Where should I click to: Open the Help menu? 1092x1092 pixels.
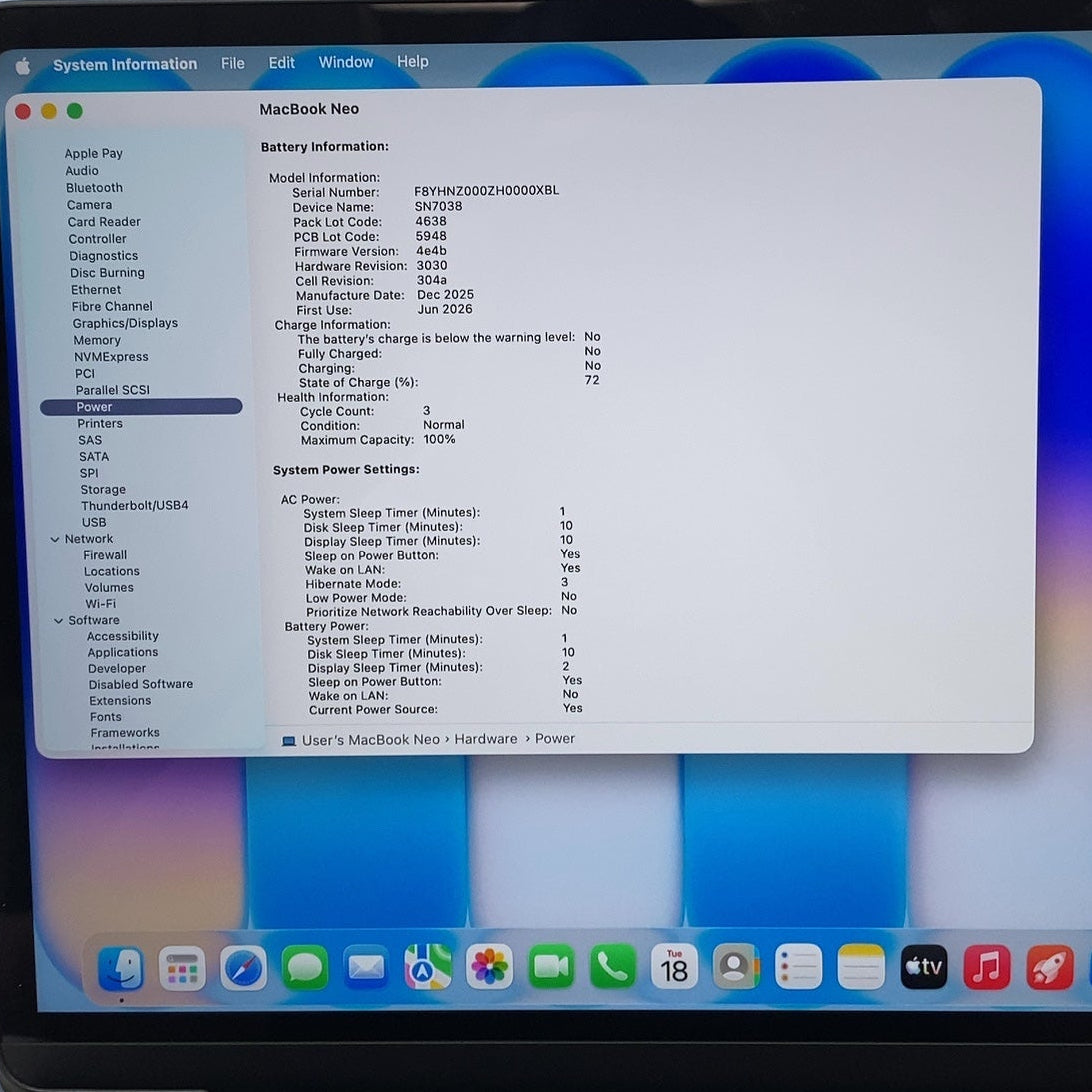tap(413, 61)
